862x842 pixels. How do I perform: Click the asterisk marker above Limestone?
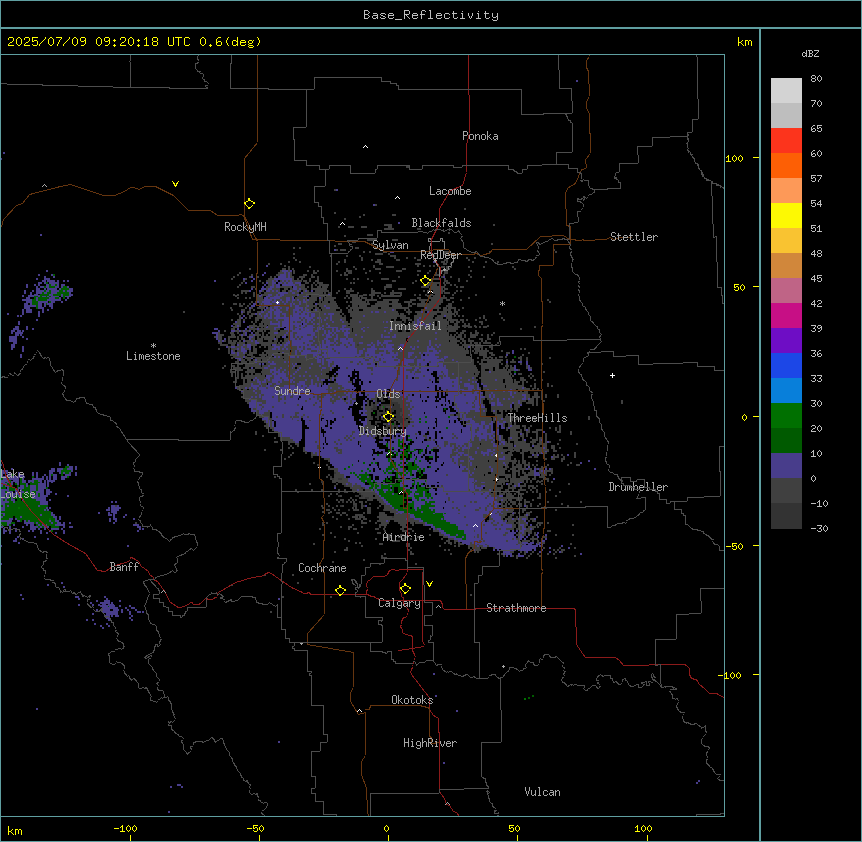[x=153, y=346]
